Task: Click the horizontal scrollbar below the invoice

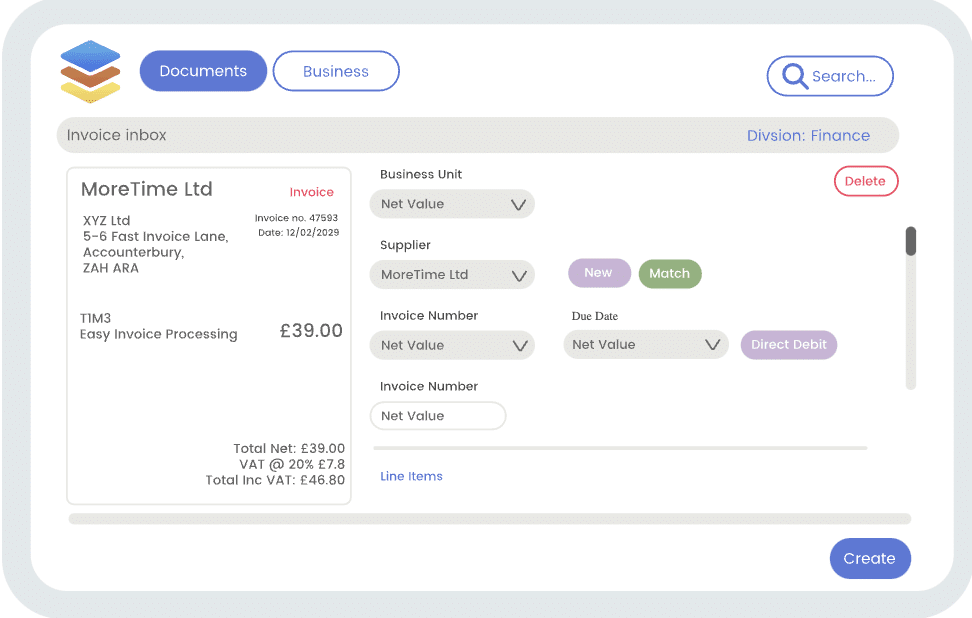Action: [489, 519]
